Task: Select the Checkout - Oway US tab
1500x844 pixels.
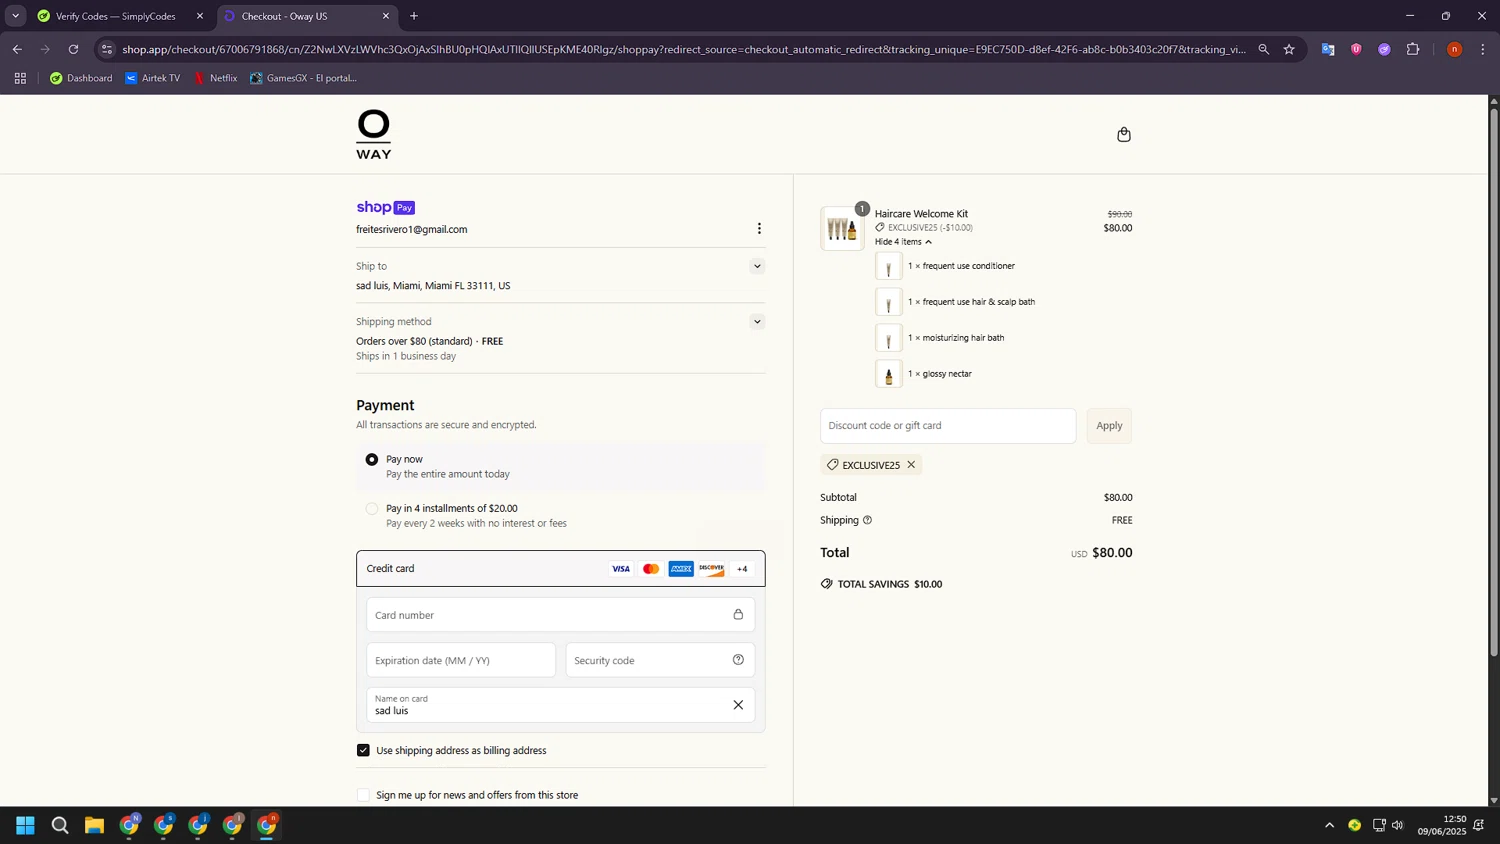Action: coord(306,16)
